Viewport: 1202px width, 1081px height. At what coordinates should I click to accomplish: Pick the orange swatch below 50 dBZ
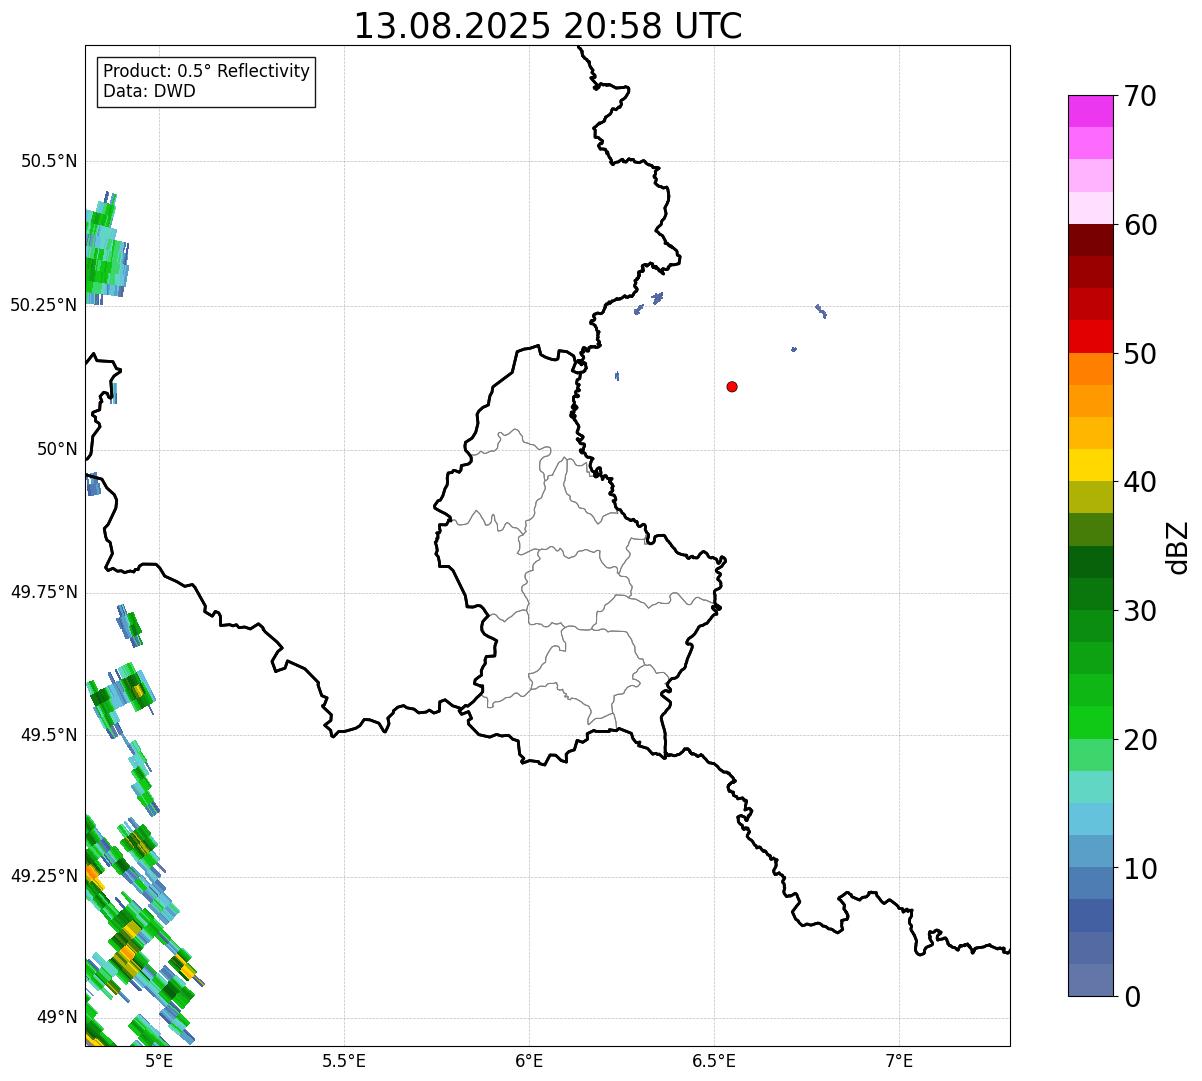[1090, 369]
